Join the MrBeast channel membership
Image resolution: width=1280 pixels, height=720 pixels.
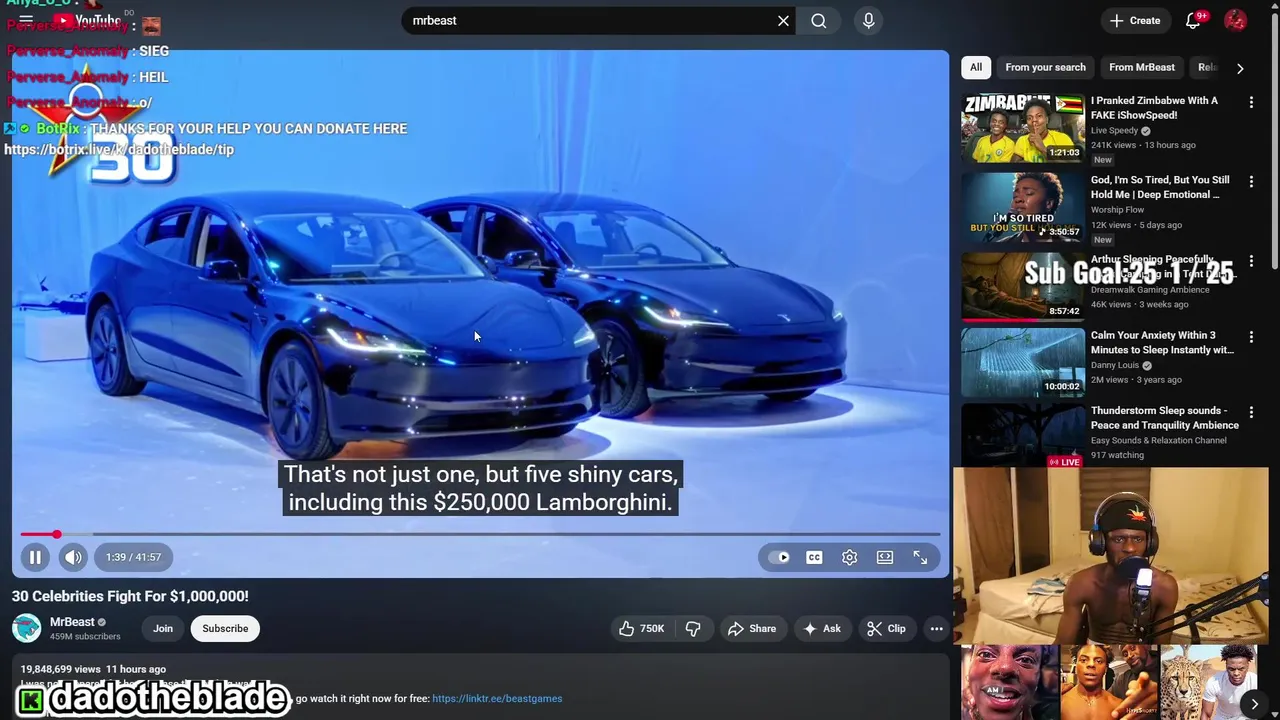click(163, 628)
